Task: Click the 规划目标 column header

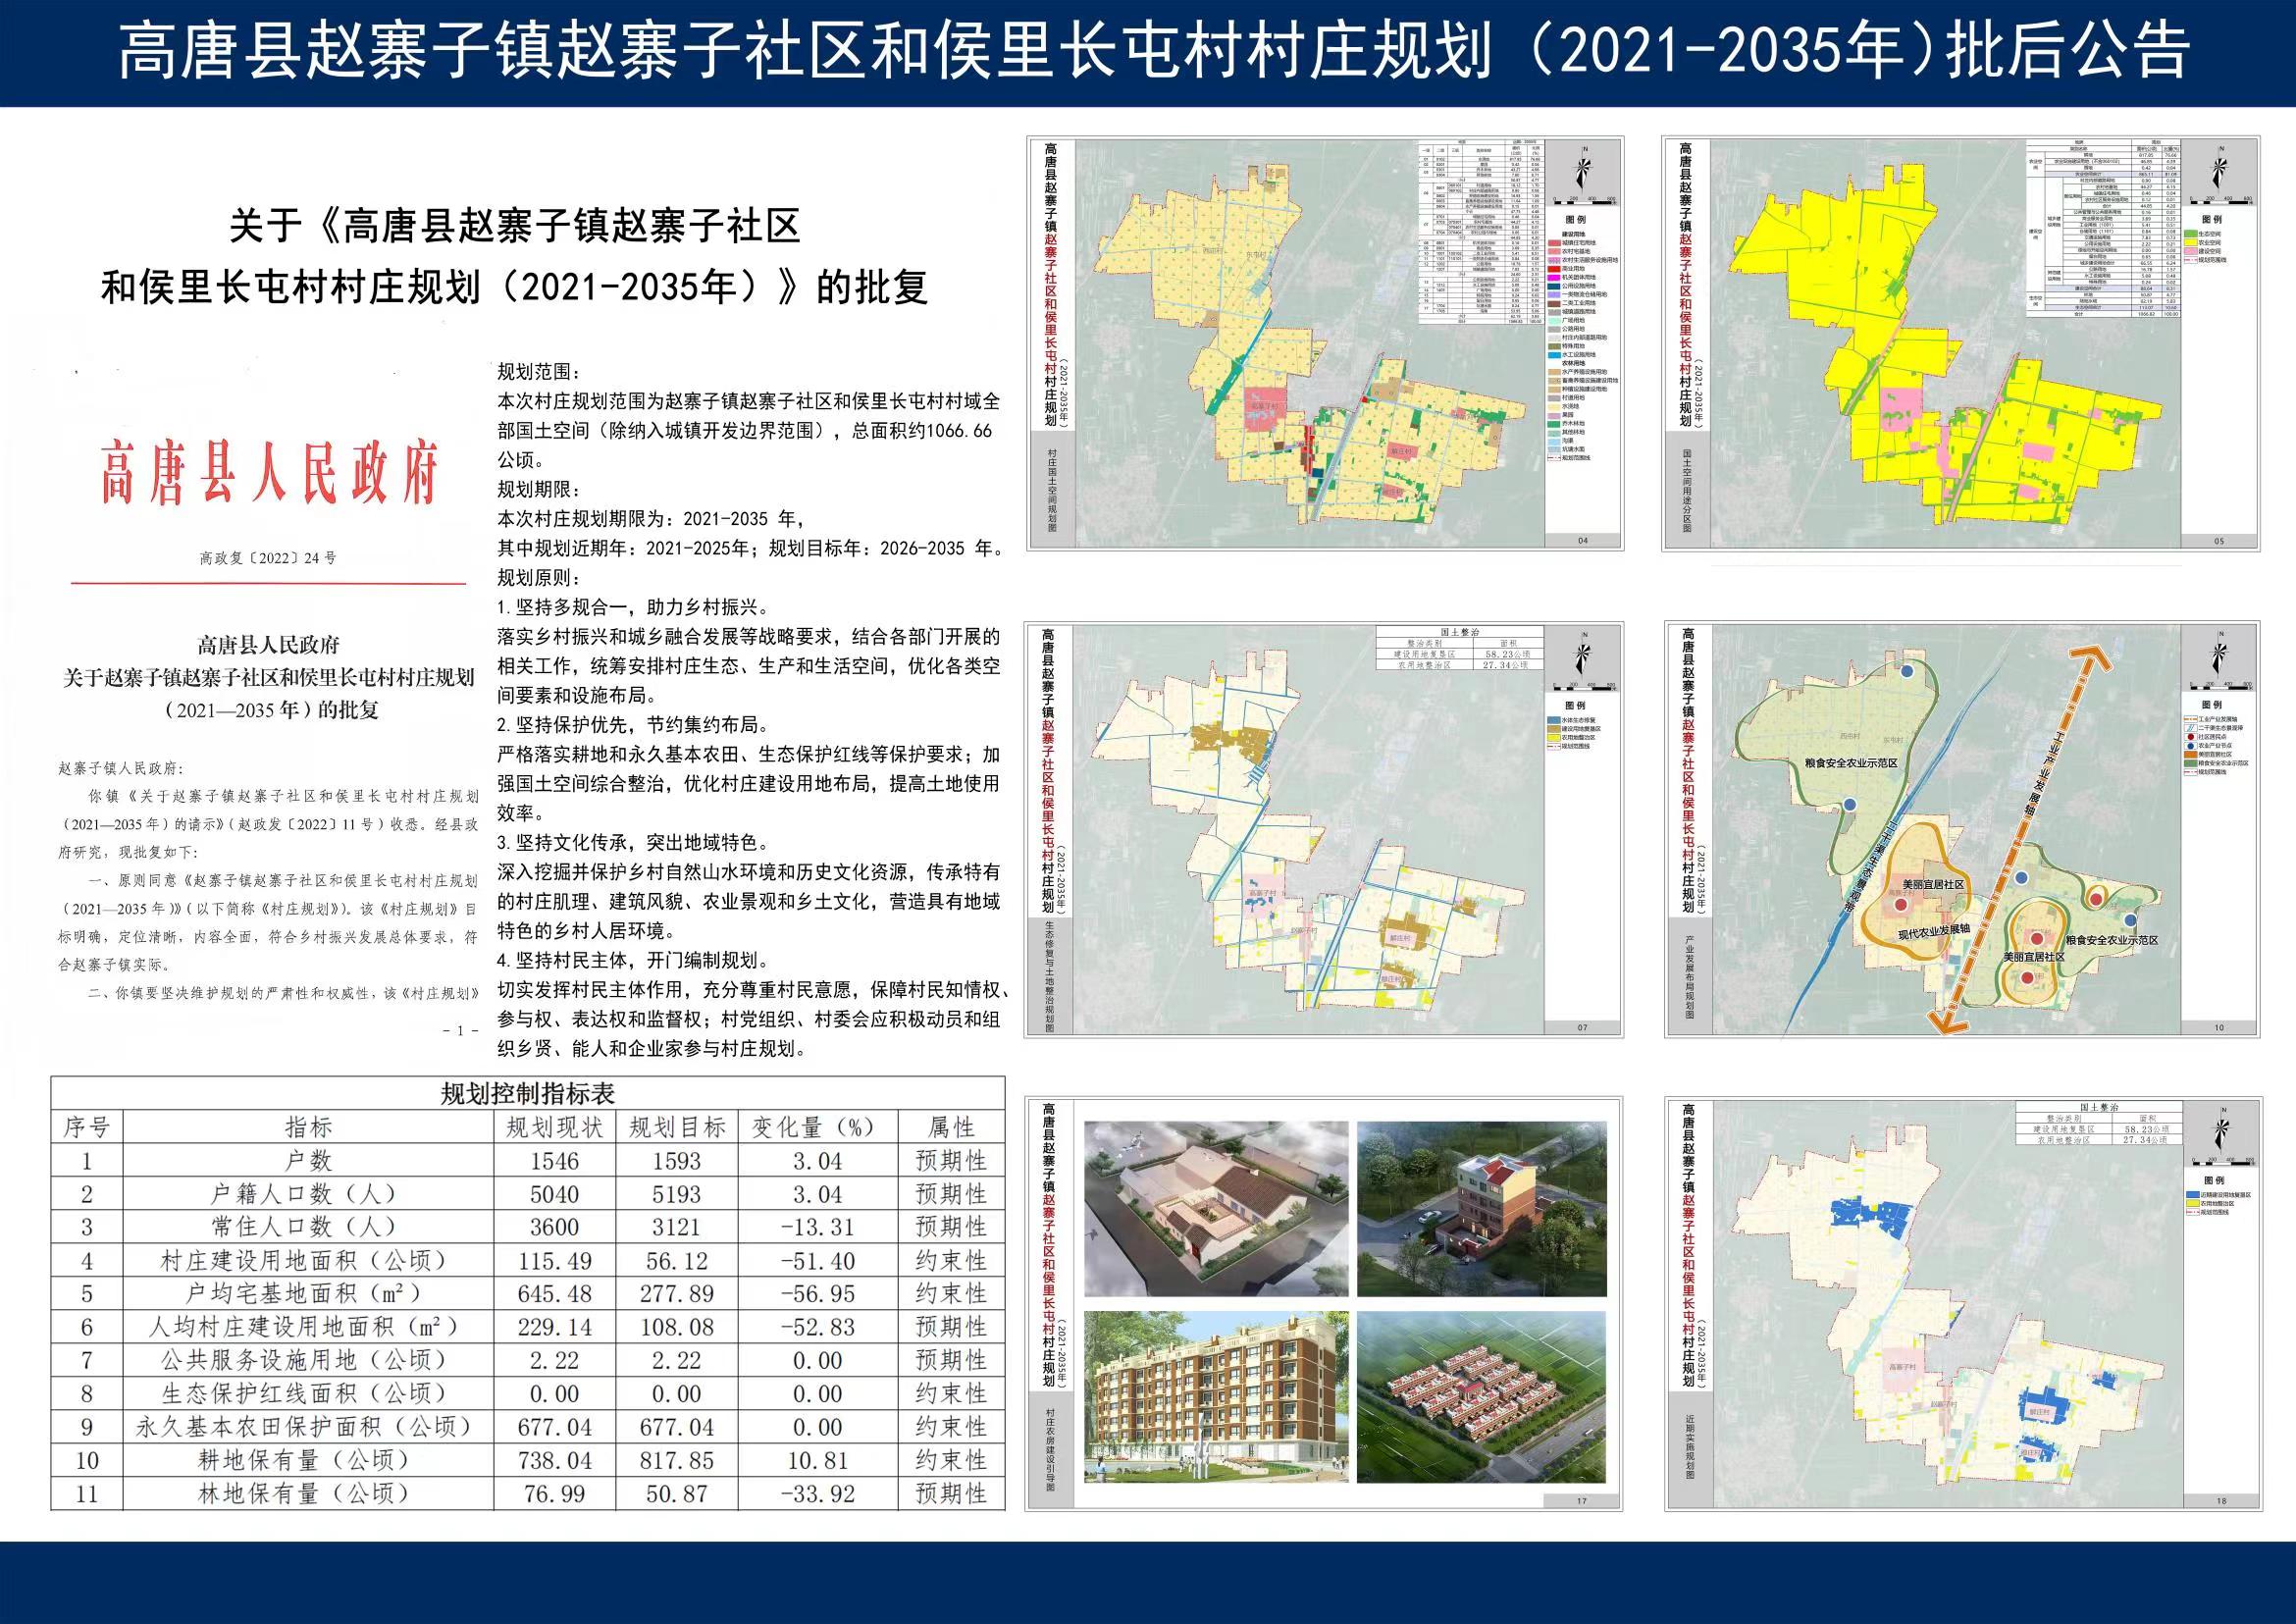Action: click(x=677, y=1127)
